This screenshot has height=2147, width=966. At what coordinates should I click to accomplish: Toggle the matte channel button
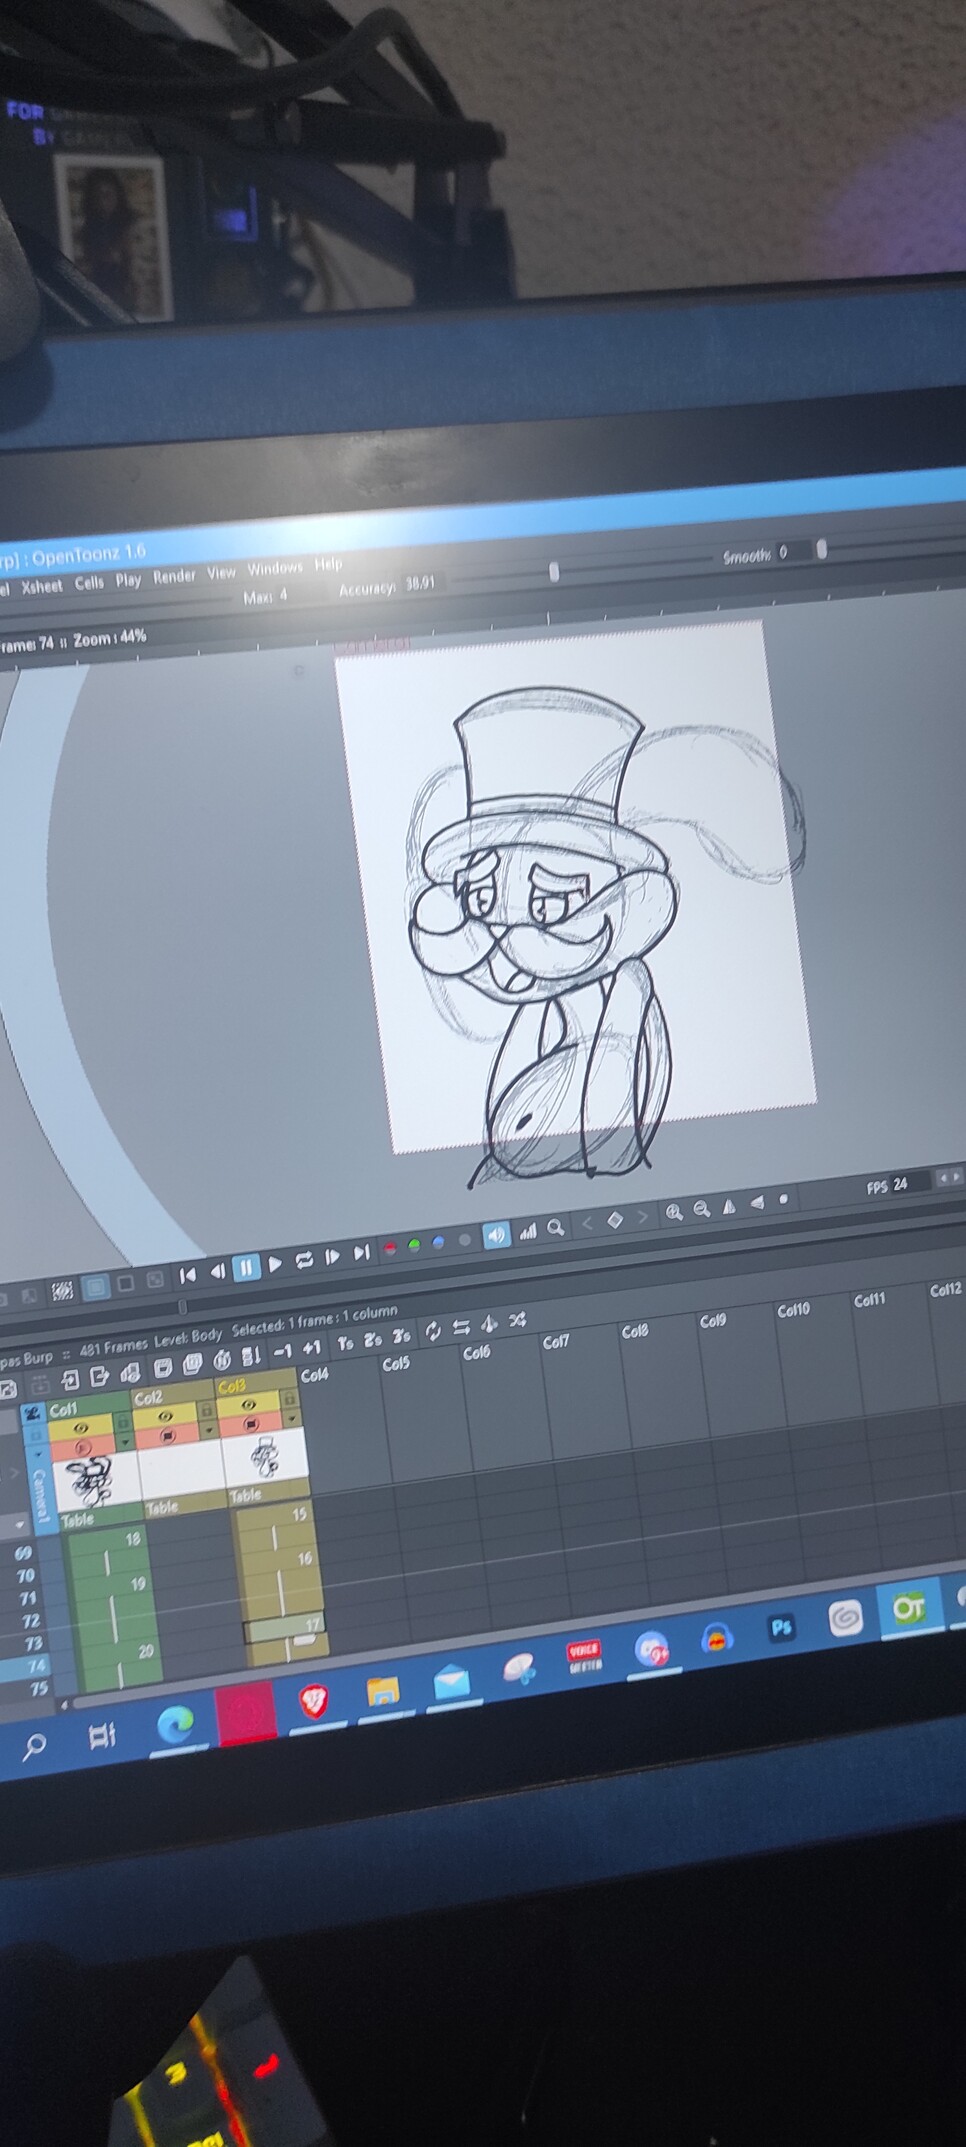464,1240
